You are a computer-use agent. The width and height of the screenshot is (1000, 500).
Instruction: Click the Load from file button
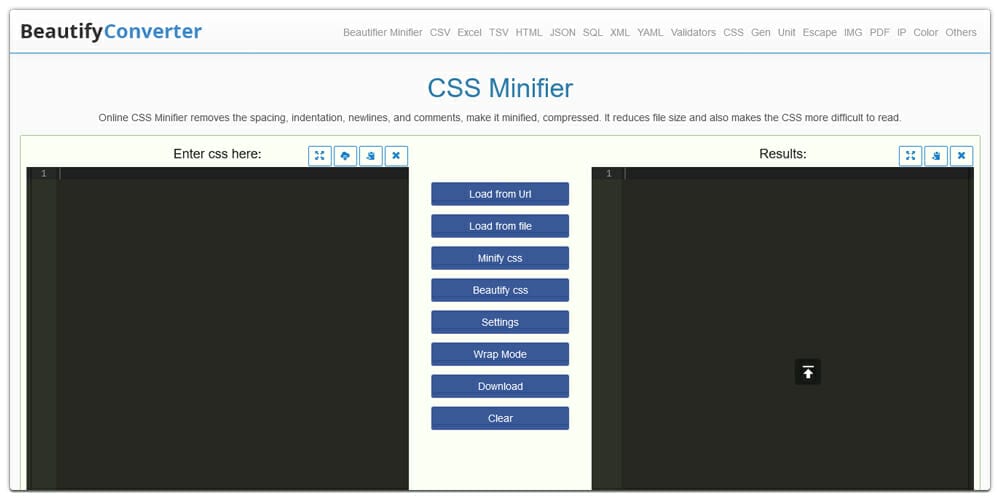click(x=500, y=226)
